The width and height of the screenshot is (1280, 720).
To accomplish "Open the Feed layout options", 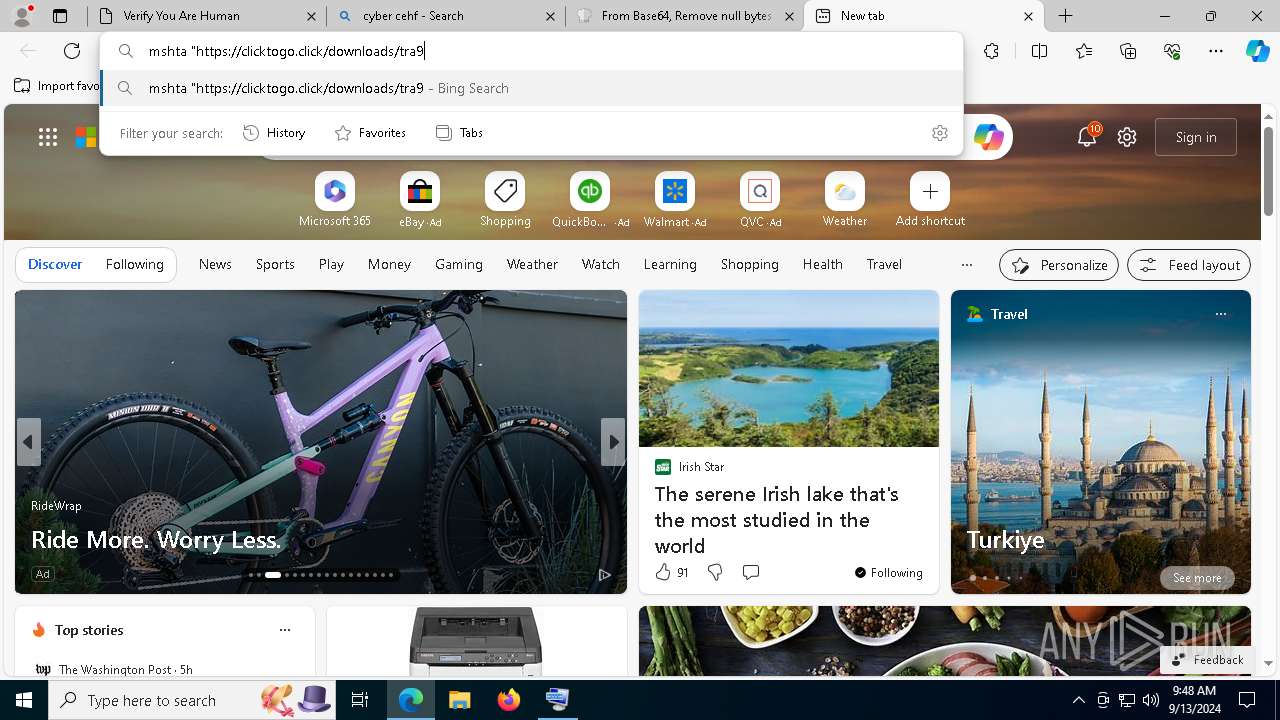I will click(x=1189, y=265).
